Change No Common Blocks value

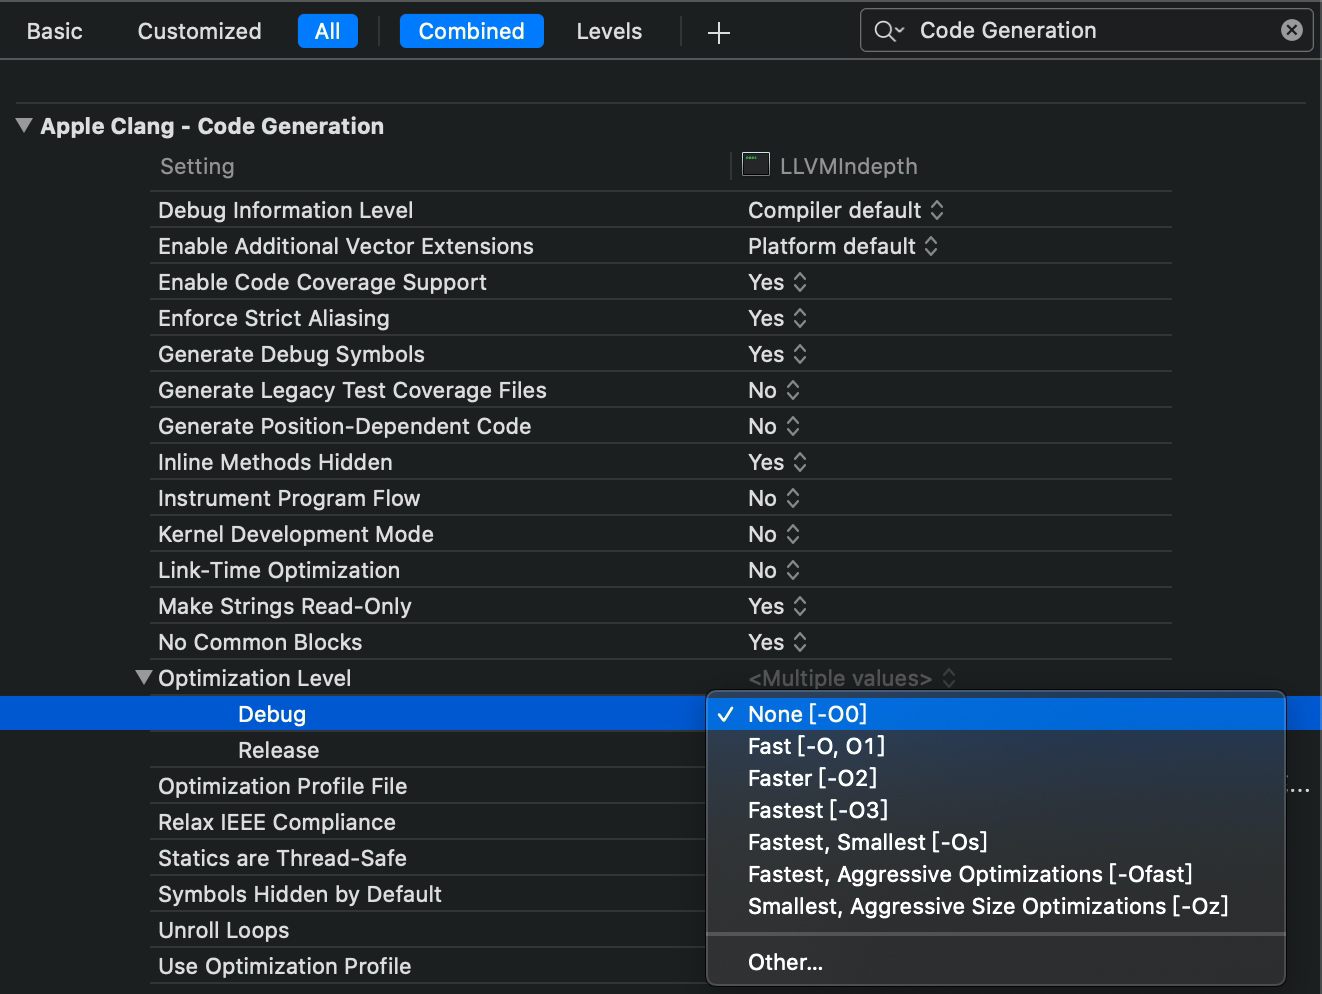point(777,642)
